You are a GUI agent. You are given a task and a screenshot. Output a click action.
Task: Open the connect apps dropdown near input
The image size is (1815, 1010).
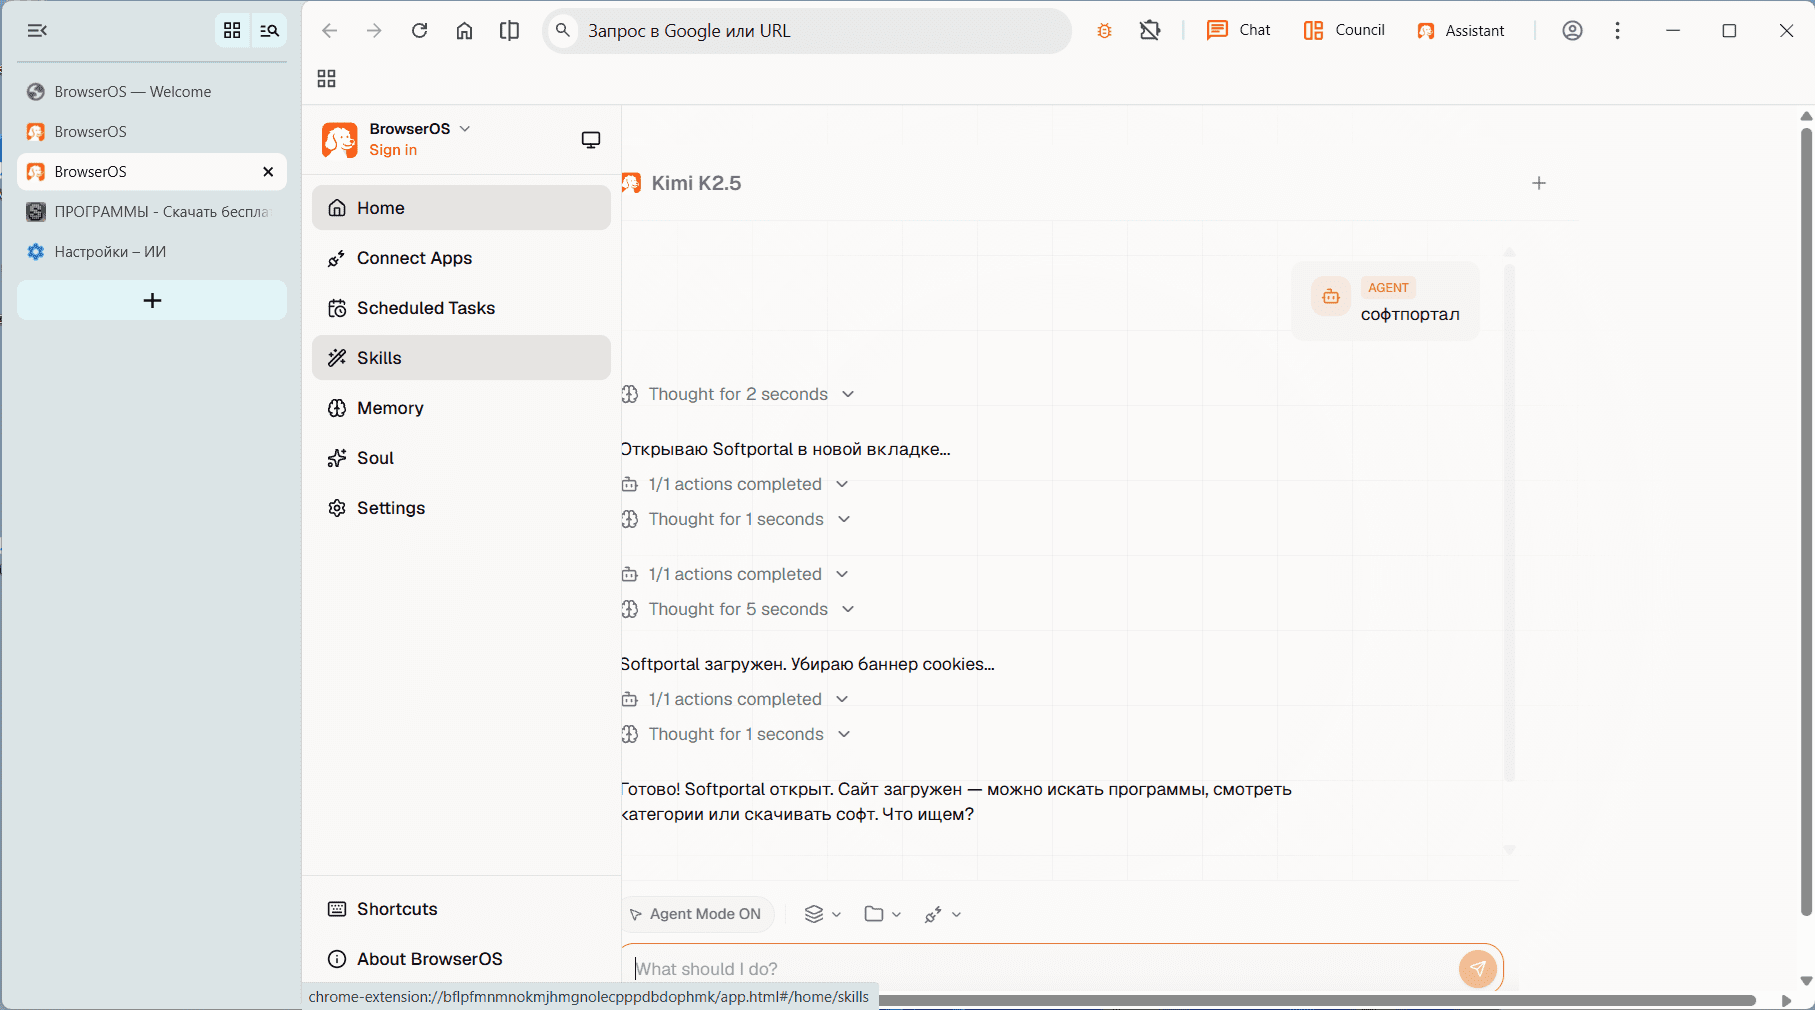point(943,914)
